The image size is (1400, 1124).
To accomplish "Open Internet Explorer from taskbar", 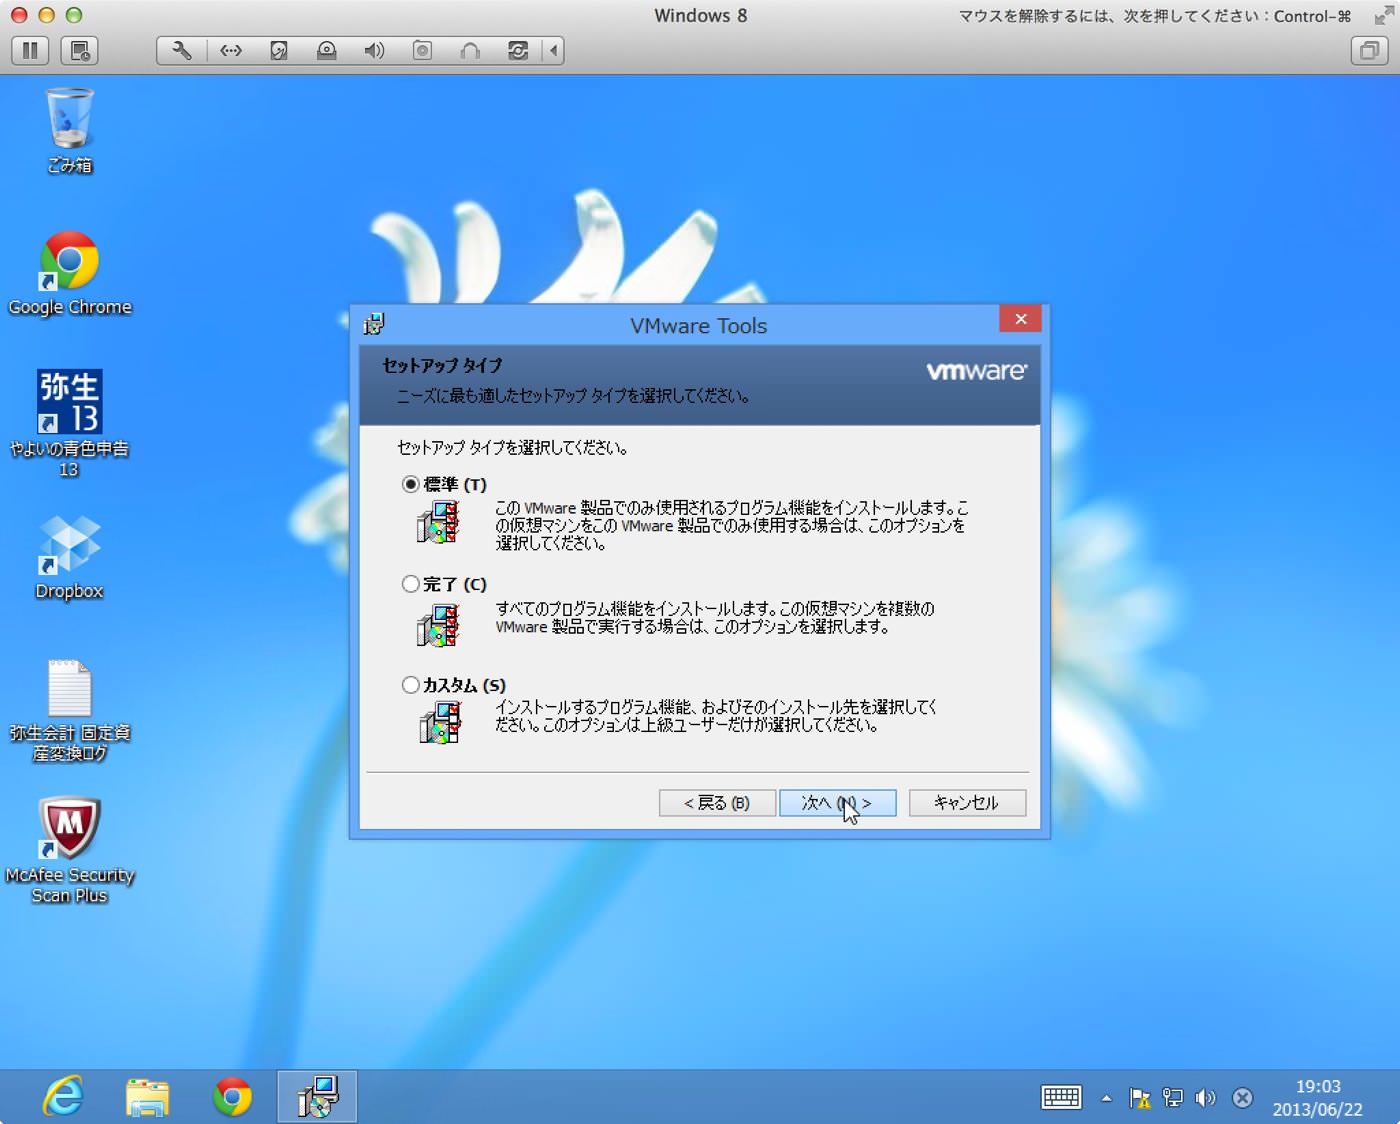I will click(x=63, y=1097).
